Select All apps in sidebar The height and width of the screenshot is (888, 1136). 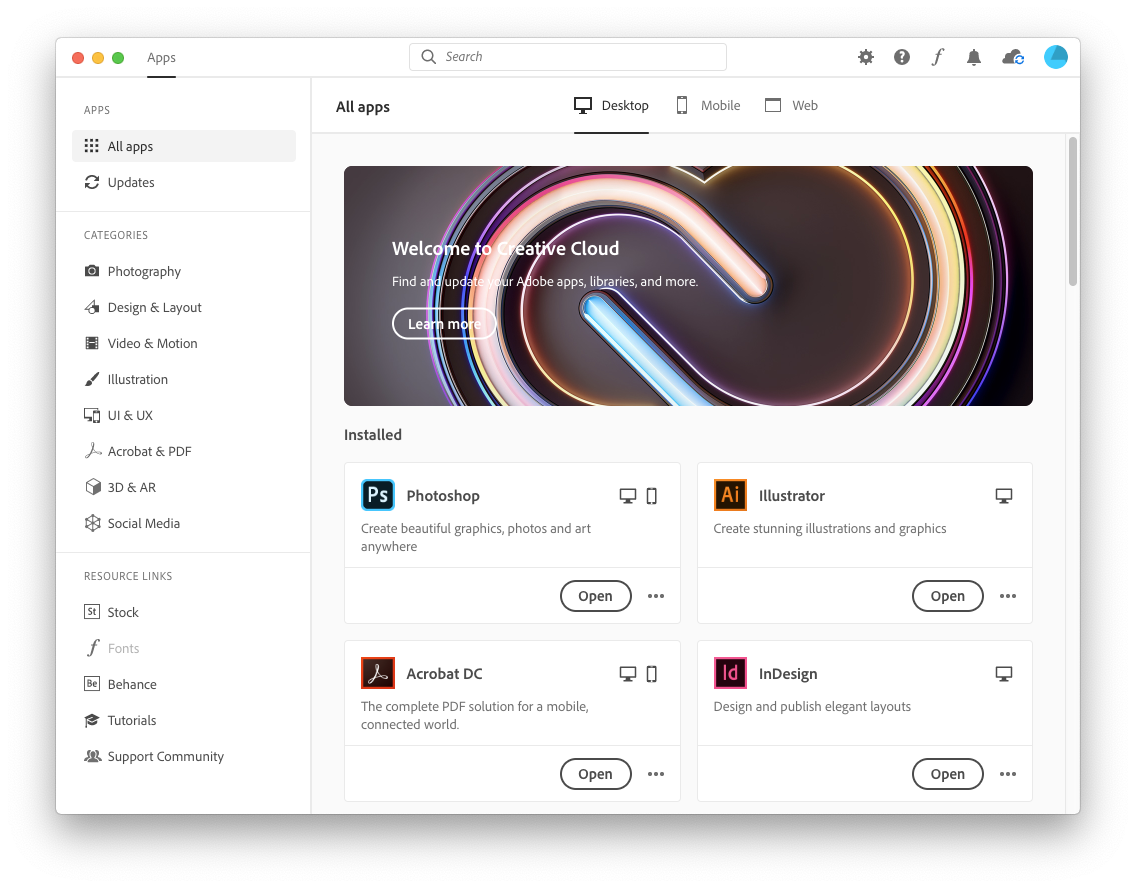184,146
